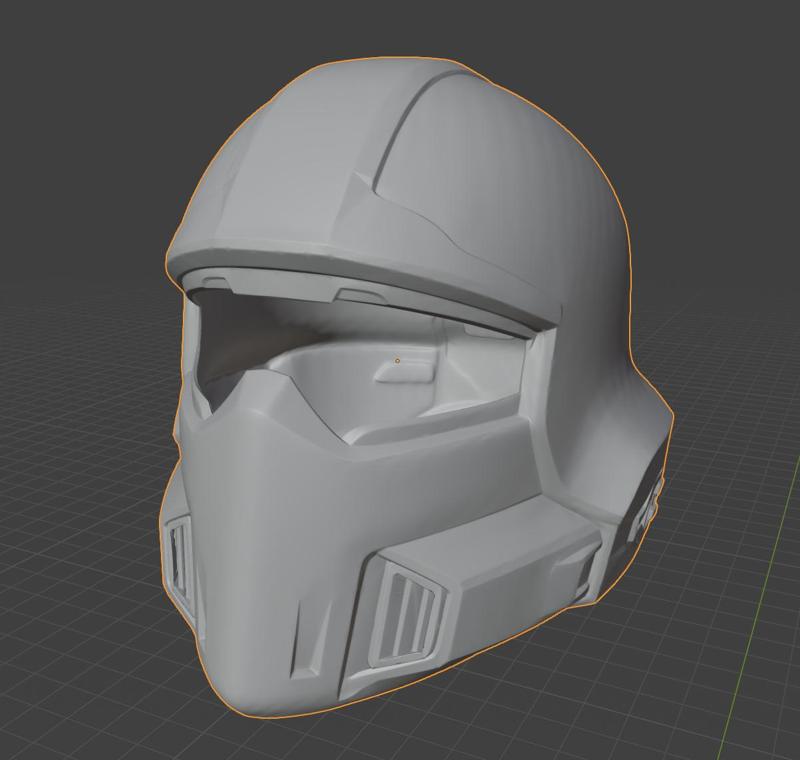800x760 pixels.
Task: Click the top dome of the helmet
Action: click(x=400, y=100)
